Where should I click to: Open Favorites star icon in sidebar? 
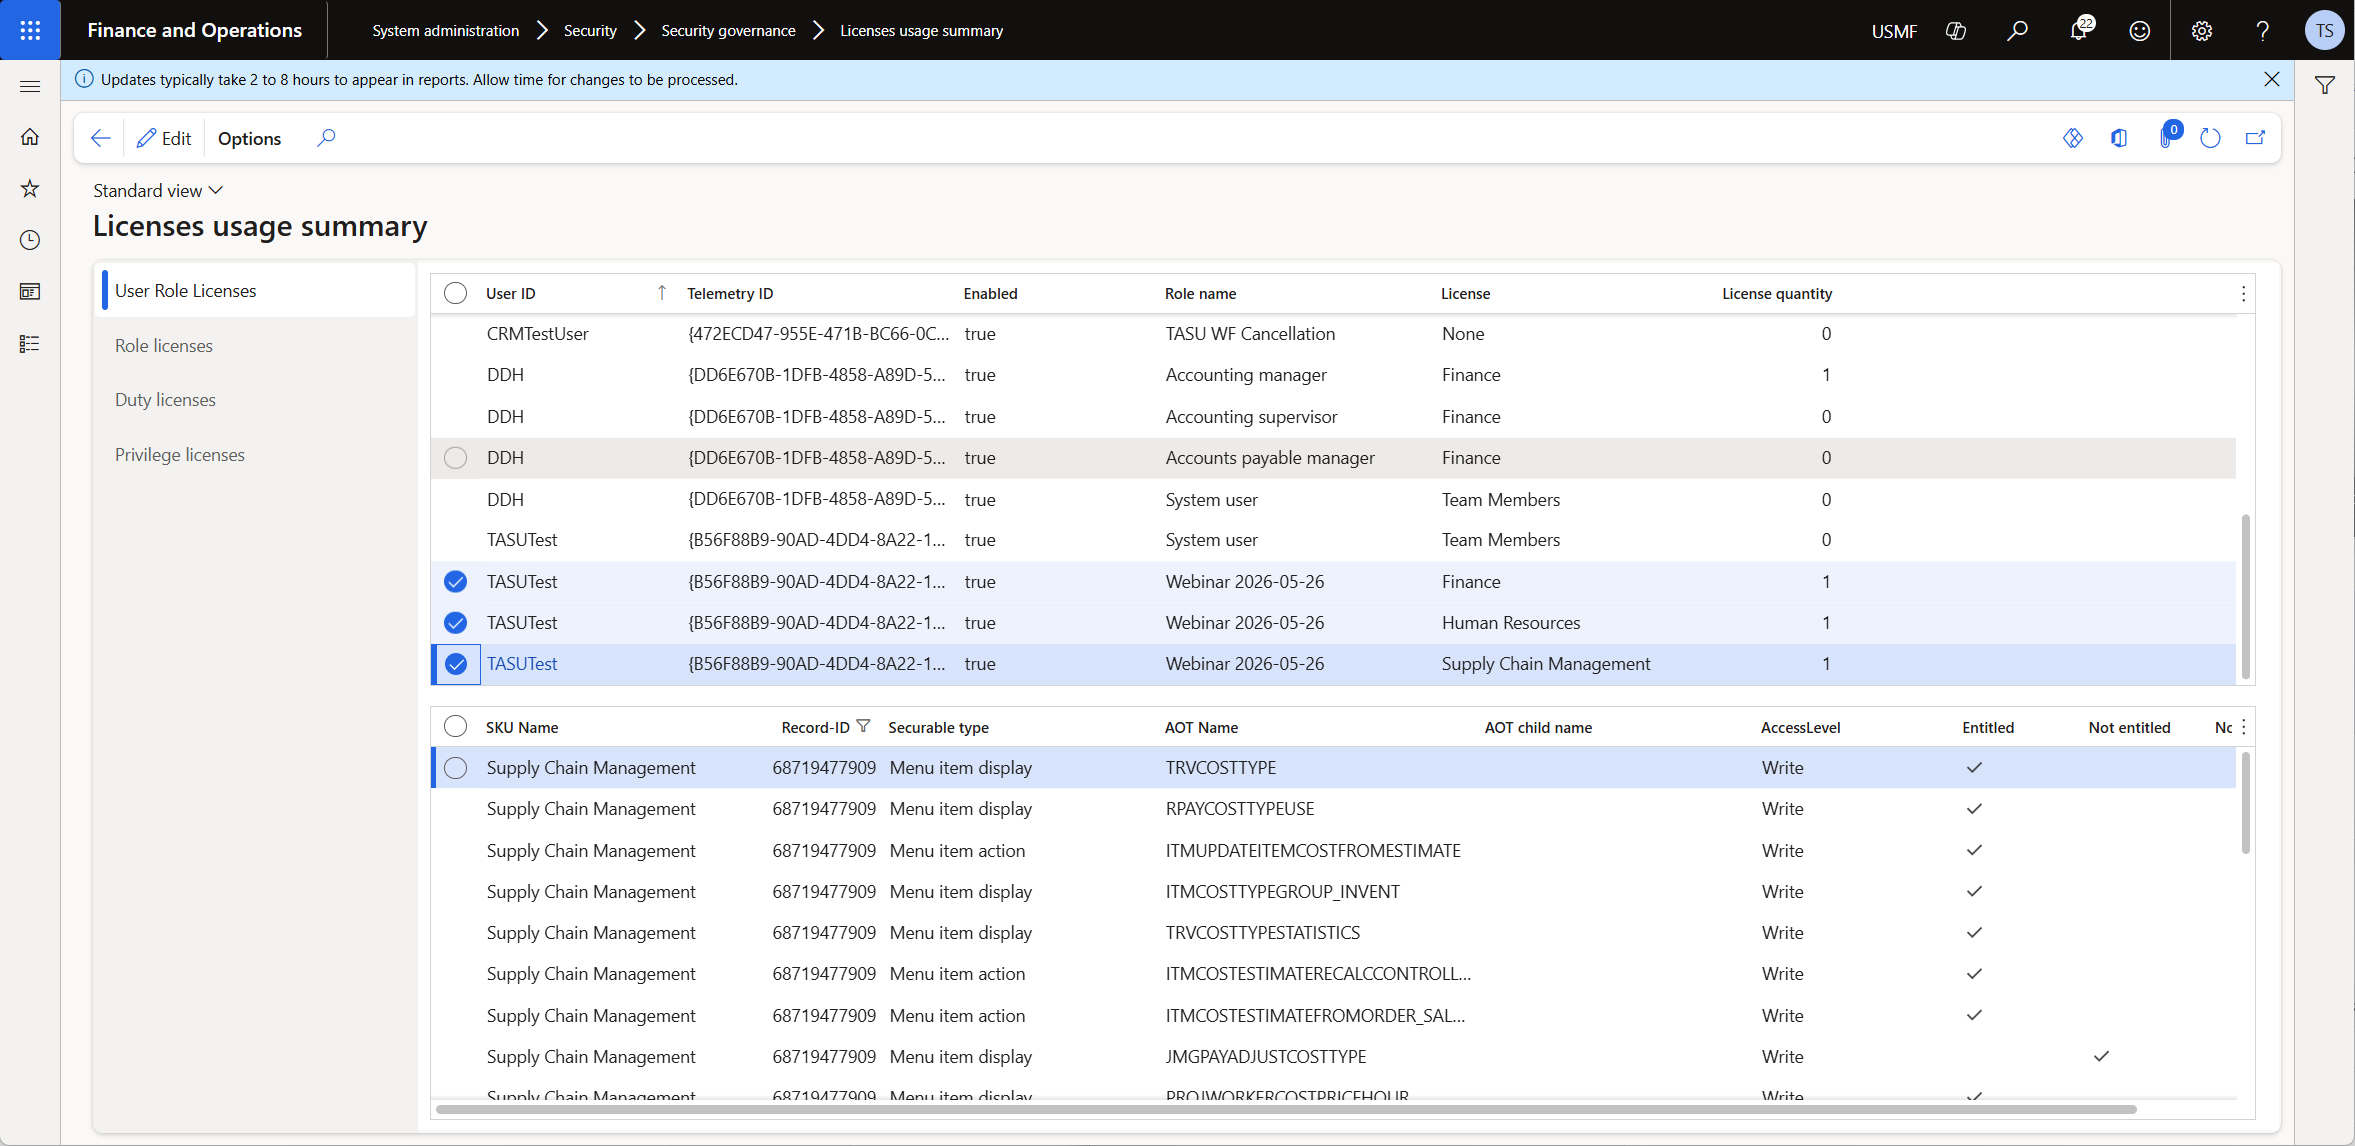click(30, 188)
